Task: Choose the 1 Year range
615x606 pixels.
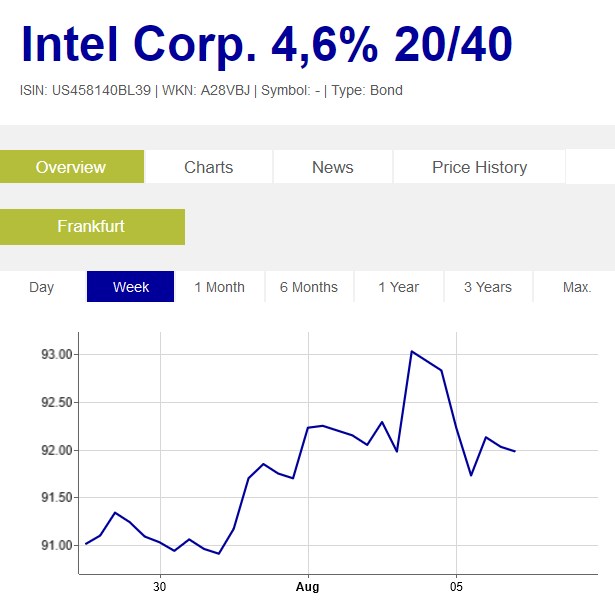Action: (x=398, y=287)
